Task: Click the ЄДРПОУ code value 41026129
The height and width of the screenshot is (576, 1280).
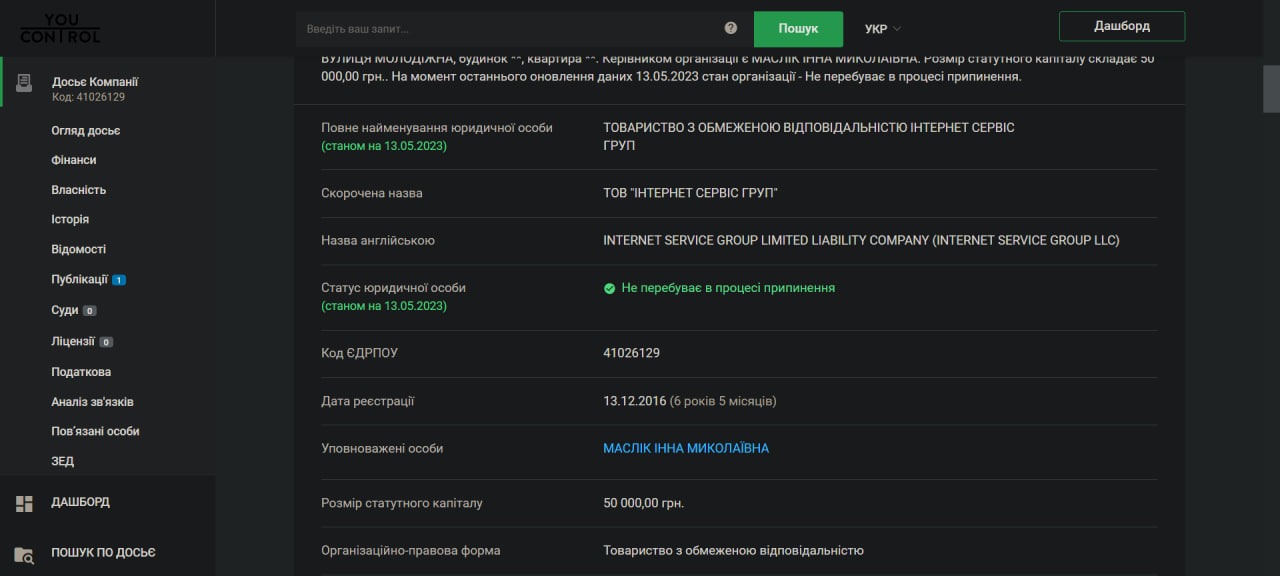Action: tap(631, 353)
